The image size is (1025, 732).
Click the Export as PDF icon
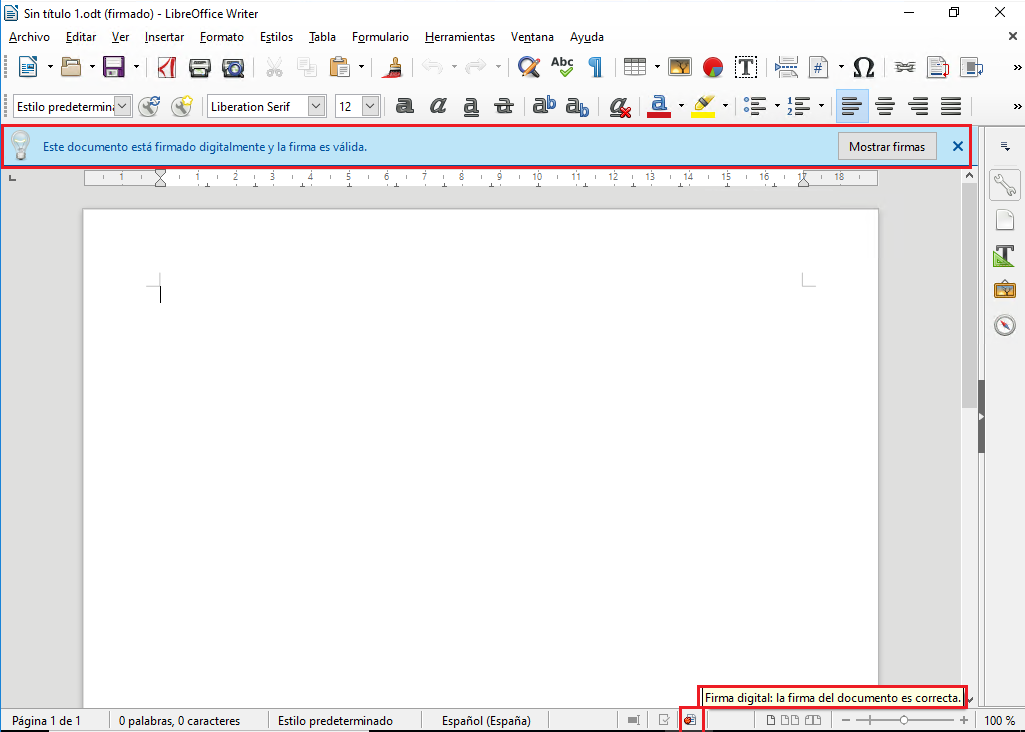(x=167, y=67)
